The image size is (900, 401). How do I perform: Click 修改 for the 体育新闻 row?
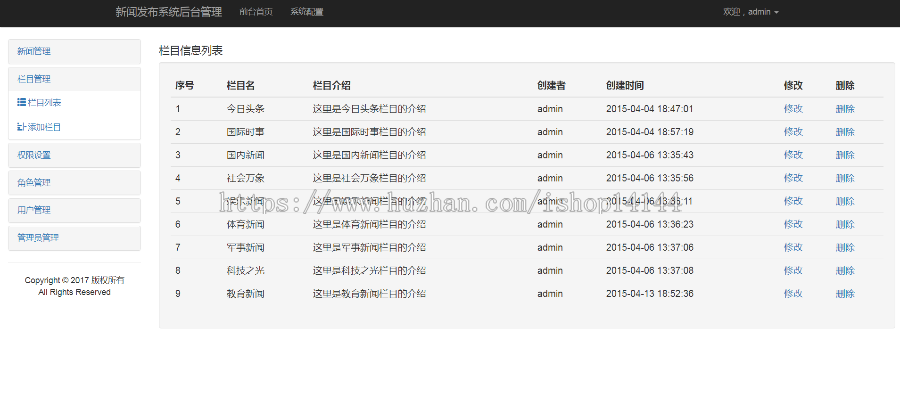click(793, 224)
